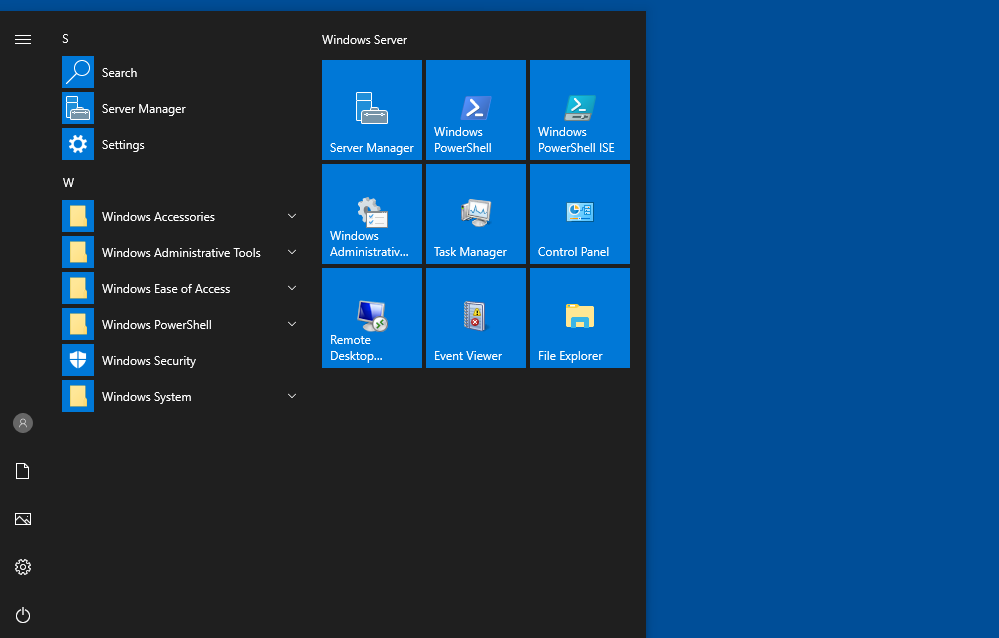Open the Windows Administrative Tools tile
Screen dimensions: 999x638
click(371, 214)
